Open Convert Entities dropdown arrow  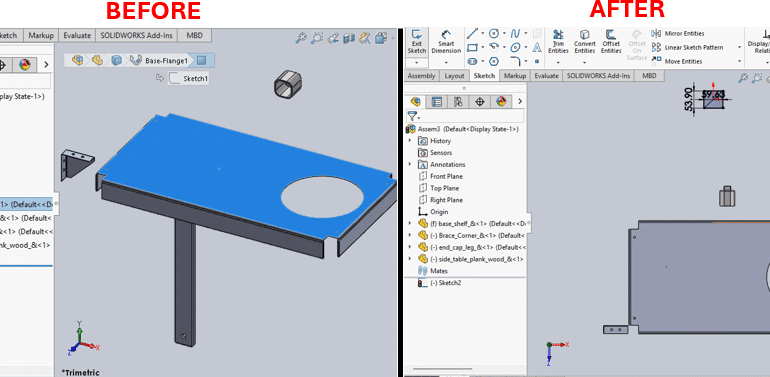(x=584, y=62)
